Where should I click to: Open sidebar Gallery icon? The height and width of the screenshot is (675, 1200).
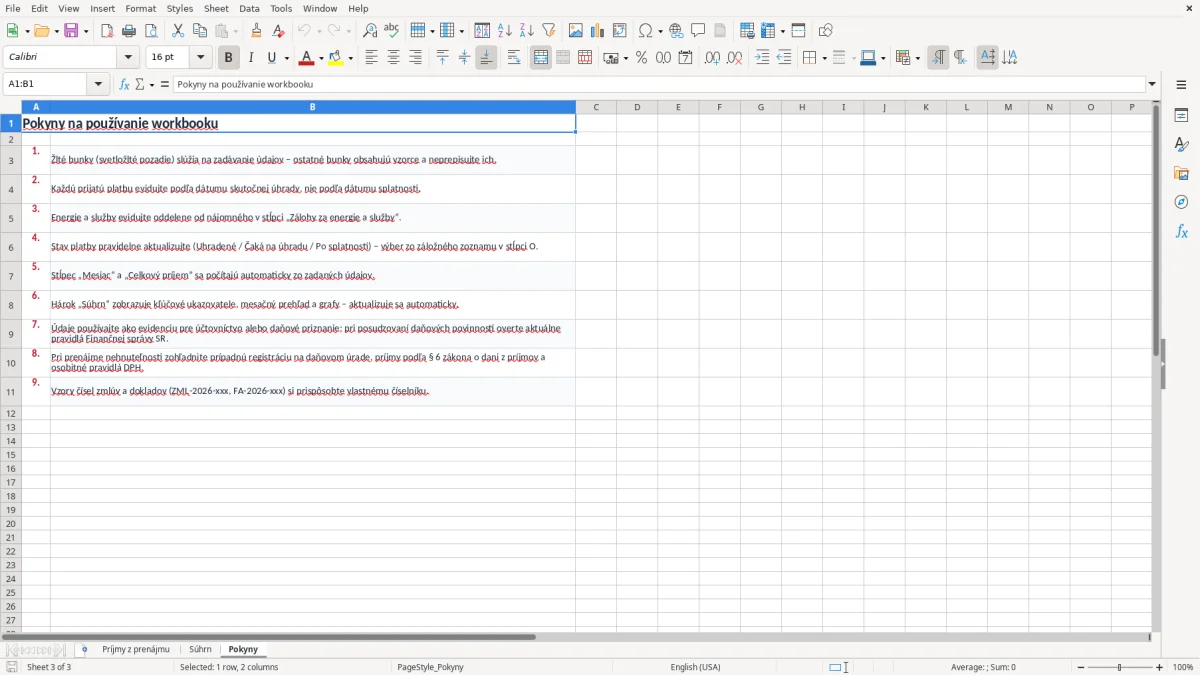[1181, 173]
